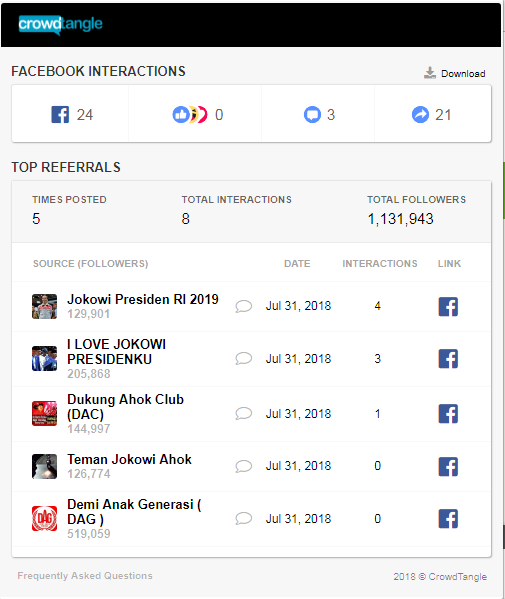Click the Facebook total interactions icon

coord(60,115)
